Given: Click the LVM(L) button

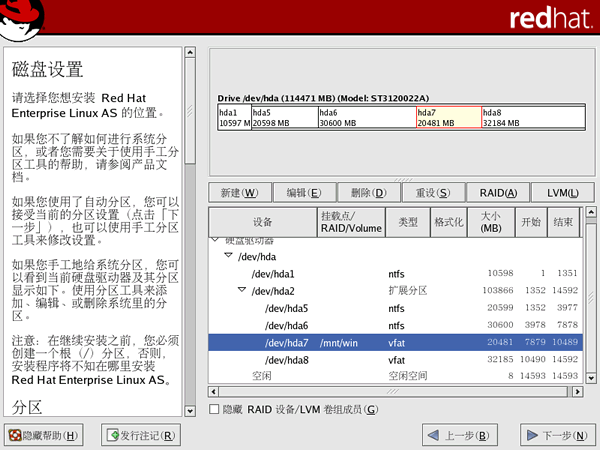Looking at the screenshot, I should pos(562,192).
